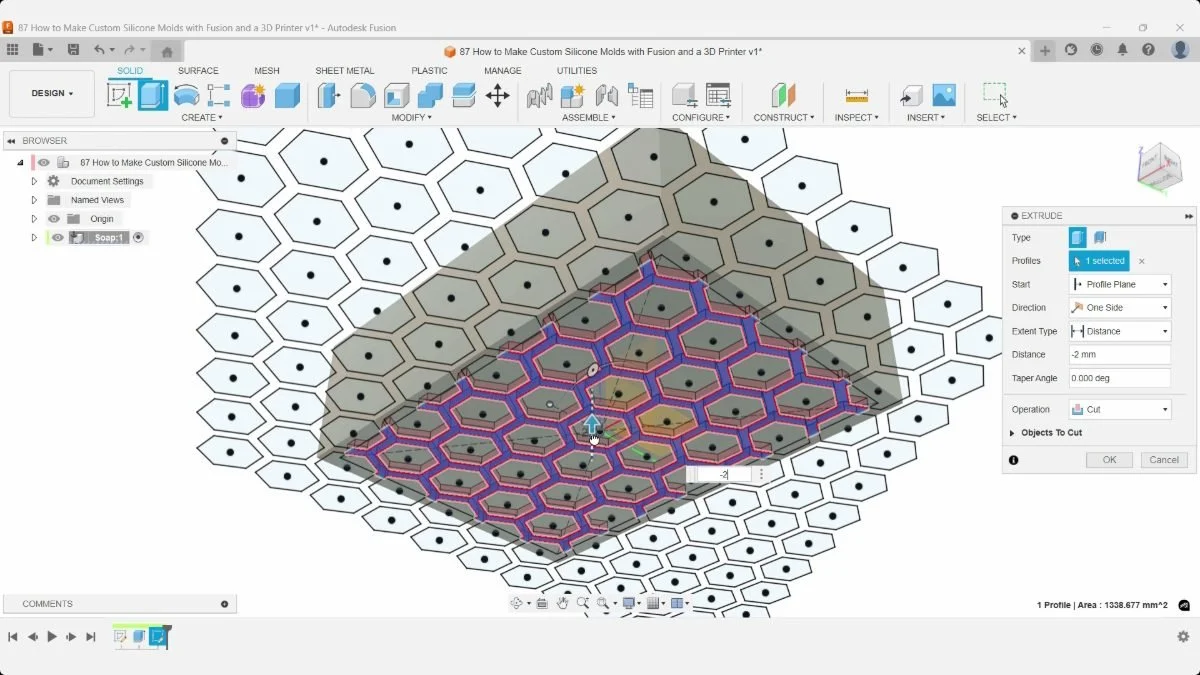Expand the Soap:1 component node
Viewport: 1200px width, 675px height.
coord(34,237)
